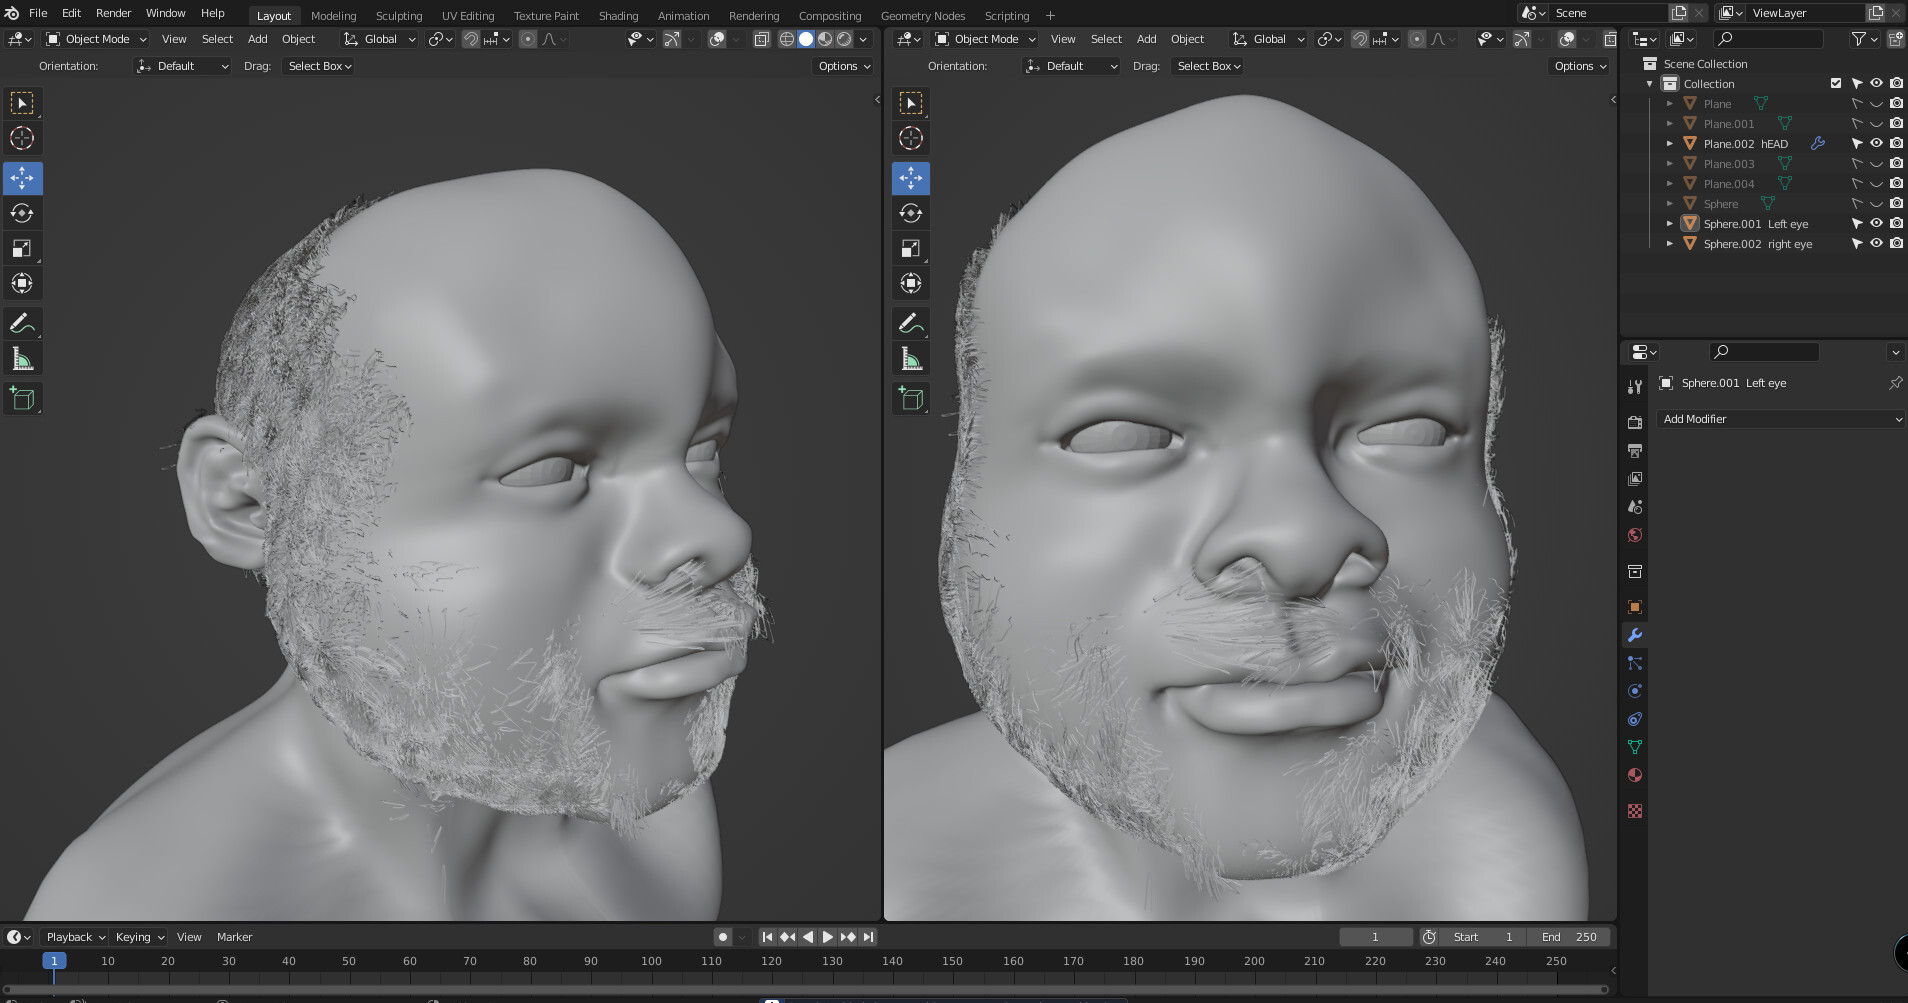Hide the Sphere.001 Left eye in viewport
Viewport: 1908px width, 1003px height.
pos(1875,223)
